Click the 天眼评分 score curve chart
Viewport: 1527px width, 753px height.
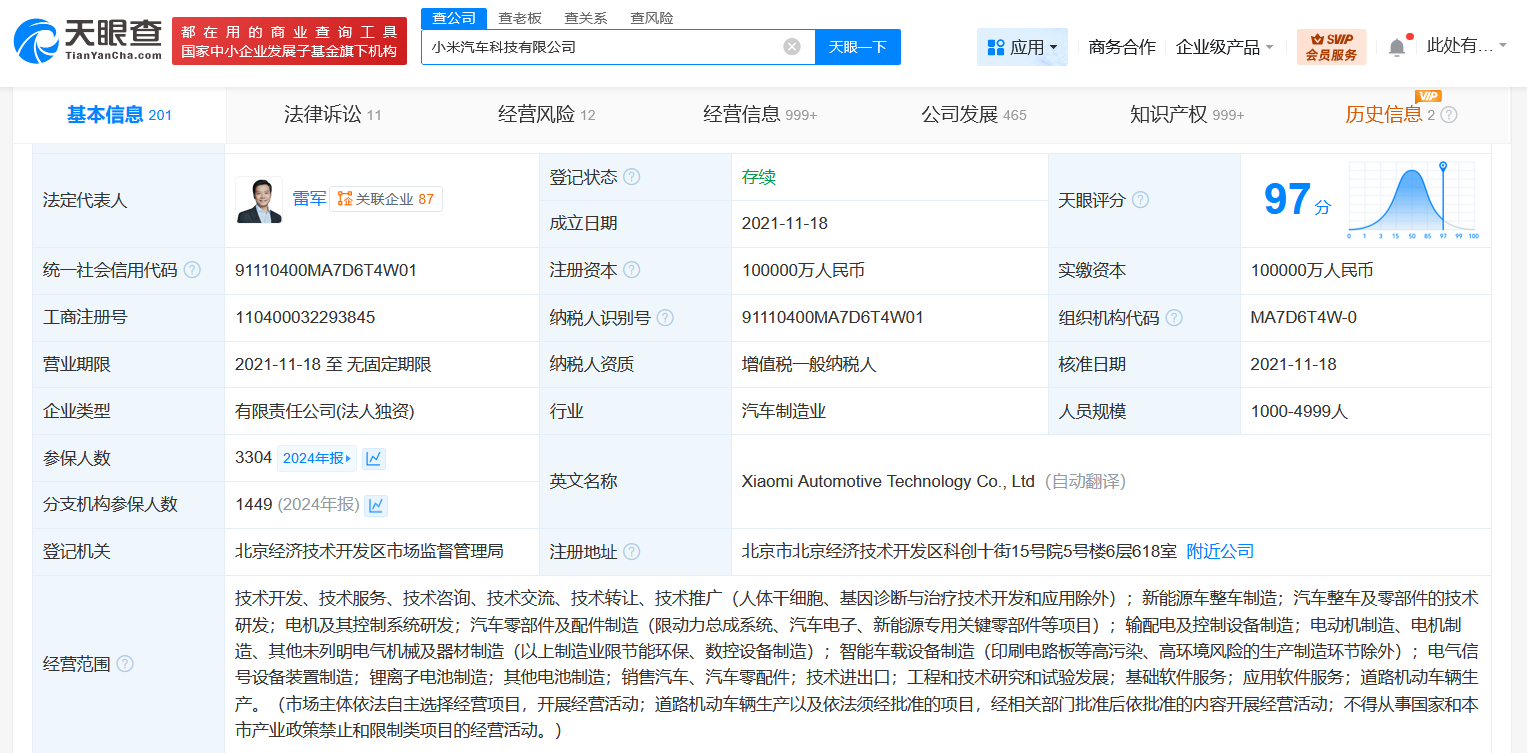[x=1413, y=203]
